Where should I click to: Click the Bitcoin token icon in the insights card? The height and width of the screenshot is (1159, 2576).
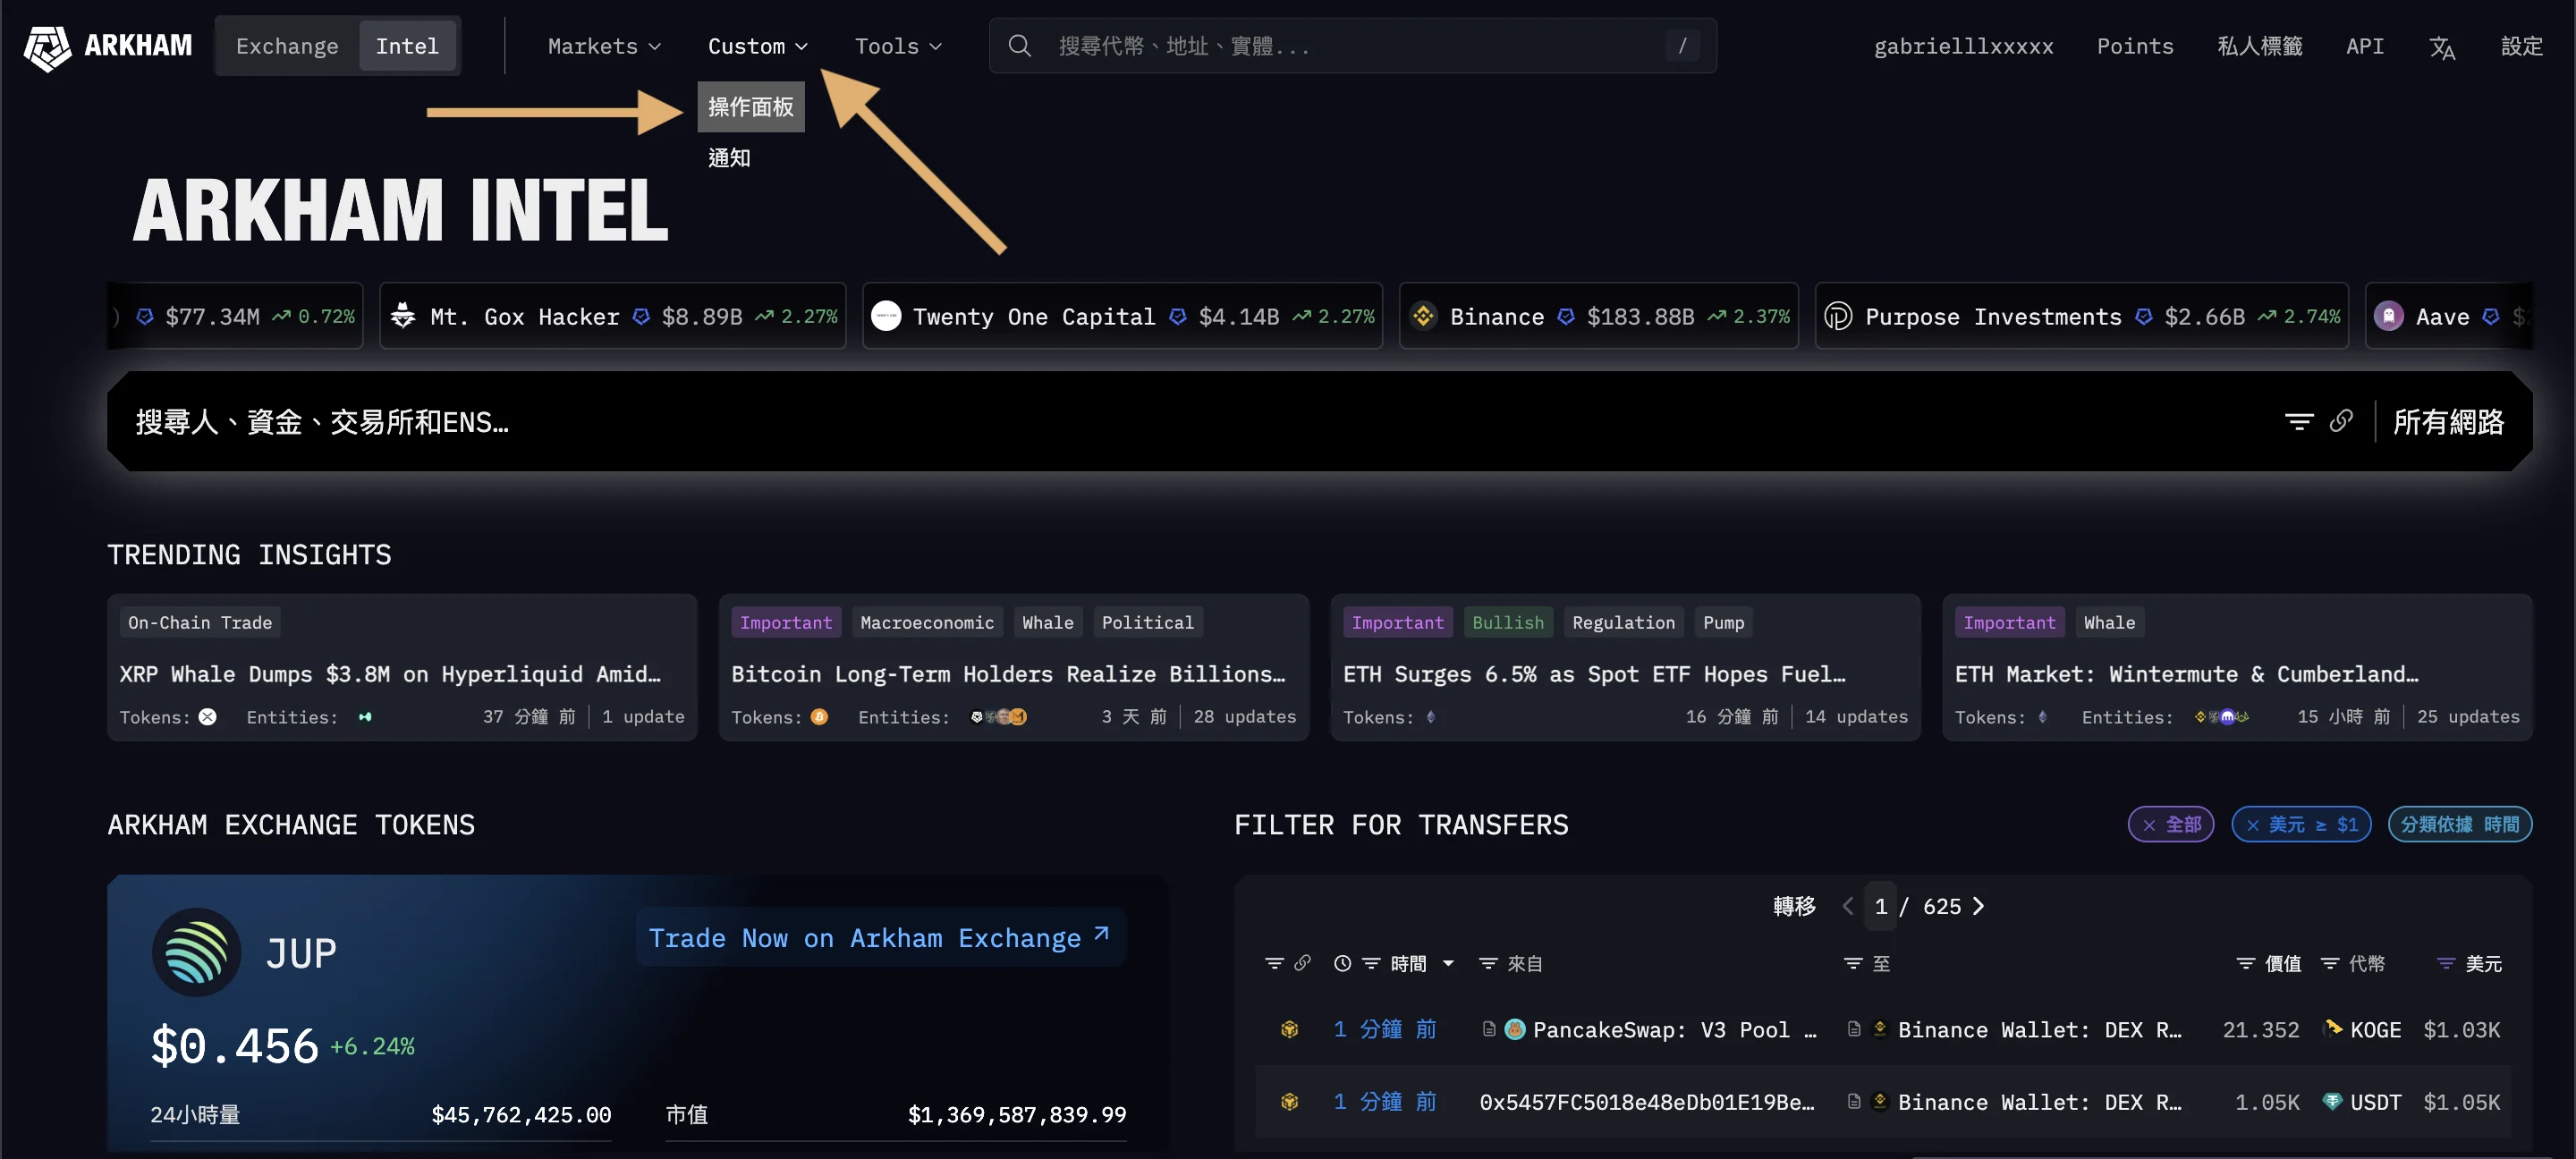(x=819, y=716)
